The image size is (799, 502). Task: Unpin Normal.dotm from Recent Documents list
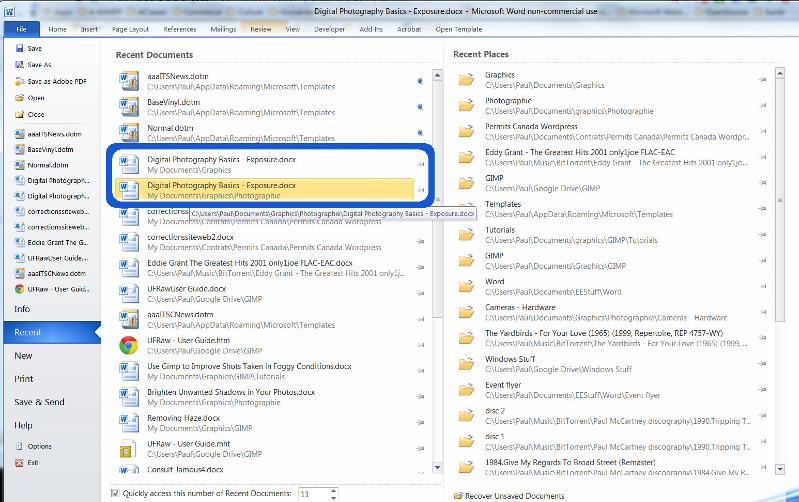420,133
